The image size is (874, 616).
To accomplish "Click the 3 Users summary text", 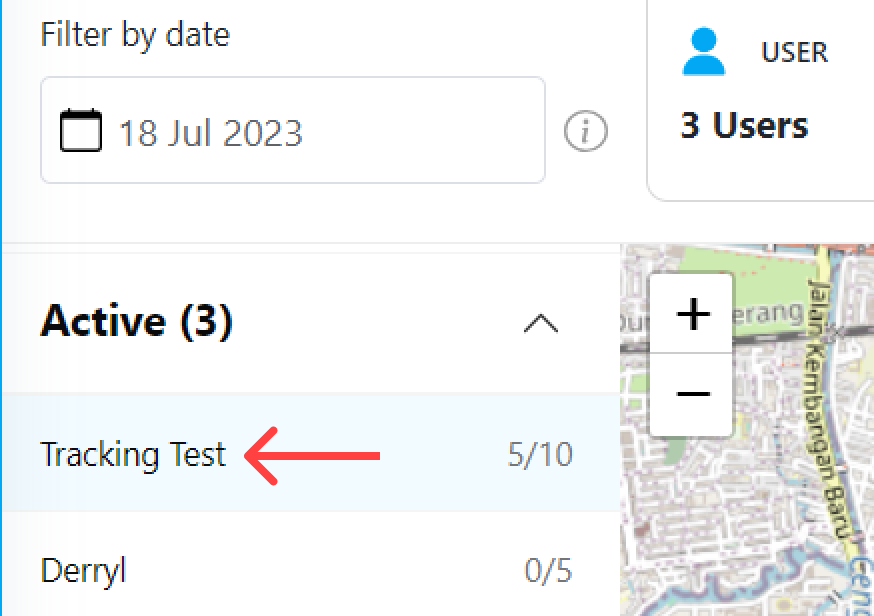I will pos(744,126).
